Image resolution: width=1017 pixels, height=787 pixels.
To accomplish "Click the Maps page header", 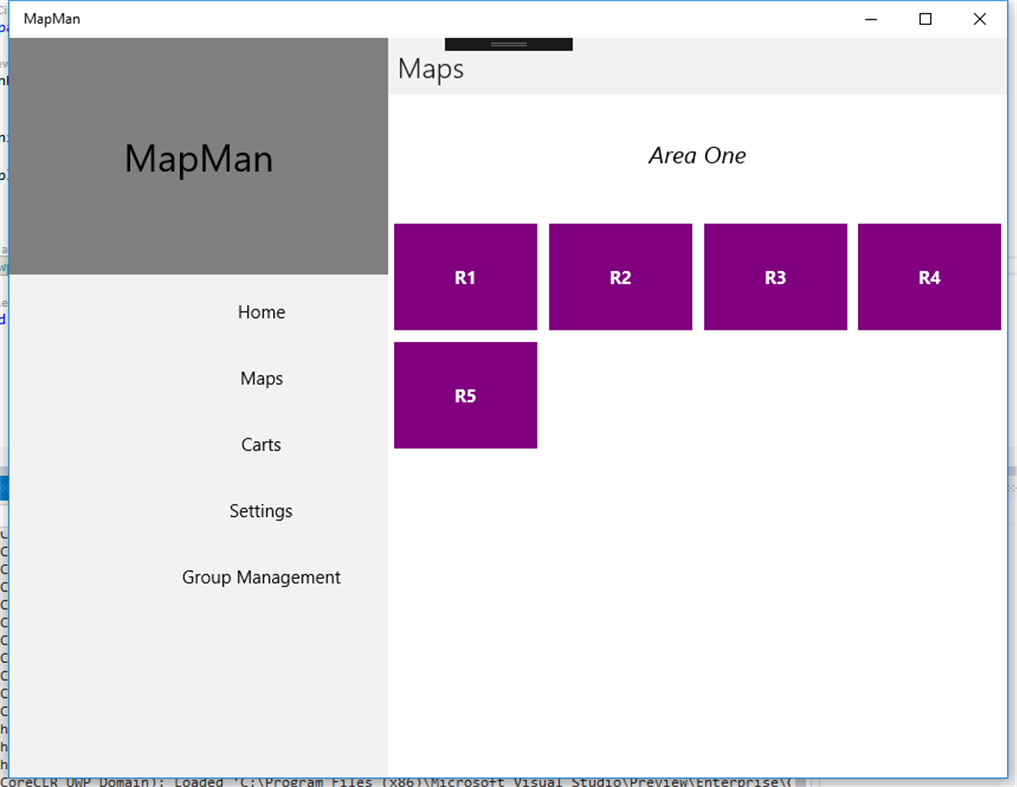I will (x=430, y=69).
